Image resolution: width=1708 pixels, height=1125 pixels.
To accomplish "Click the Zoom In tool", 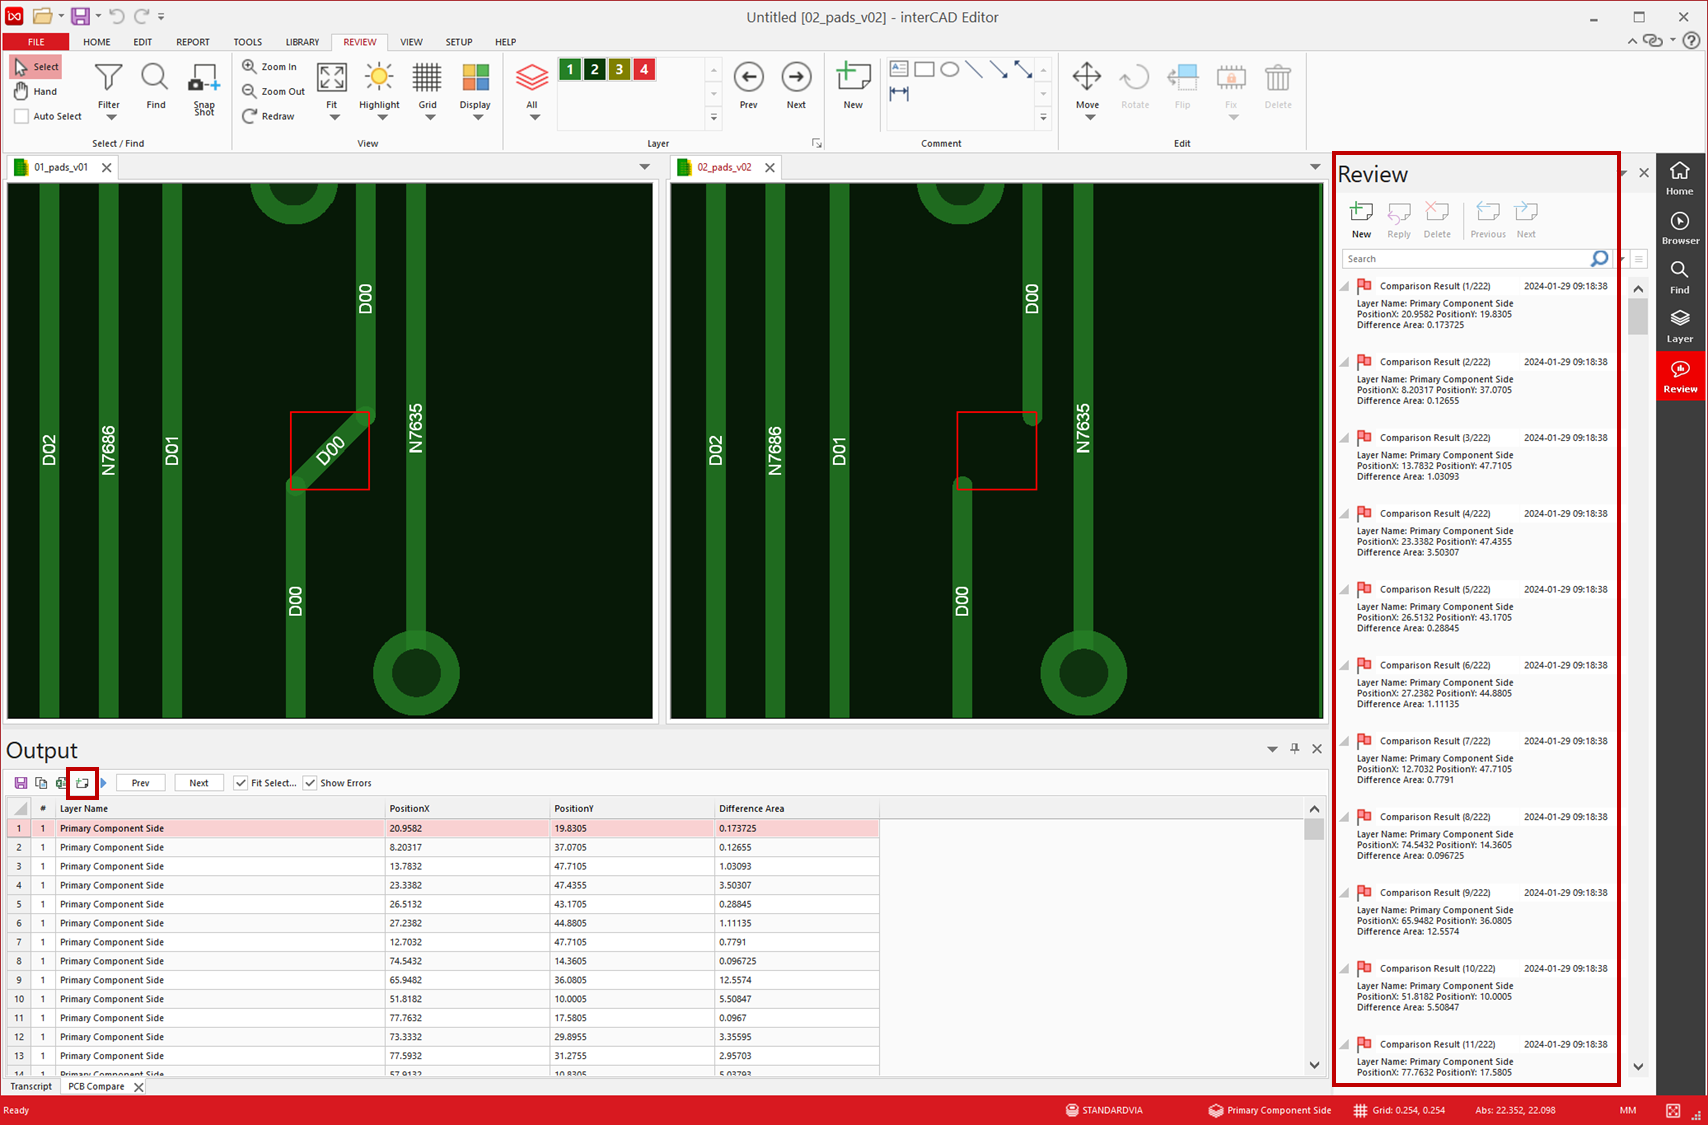I will [270, 66].
